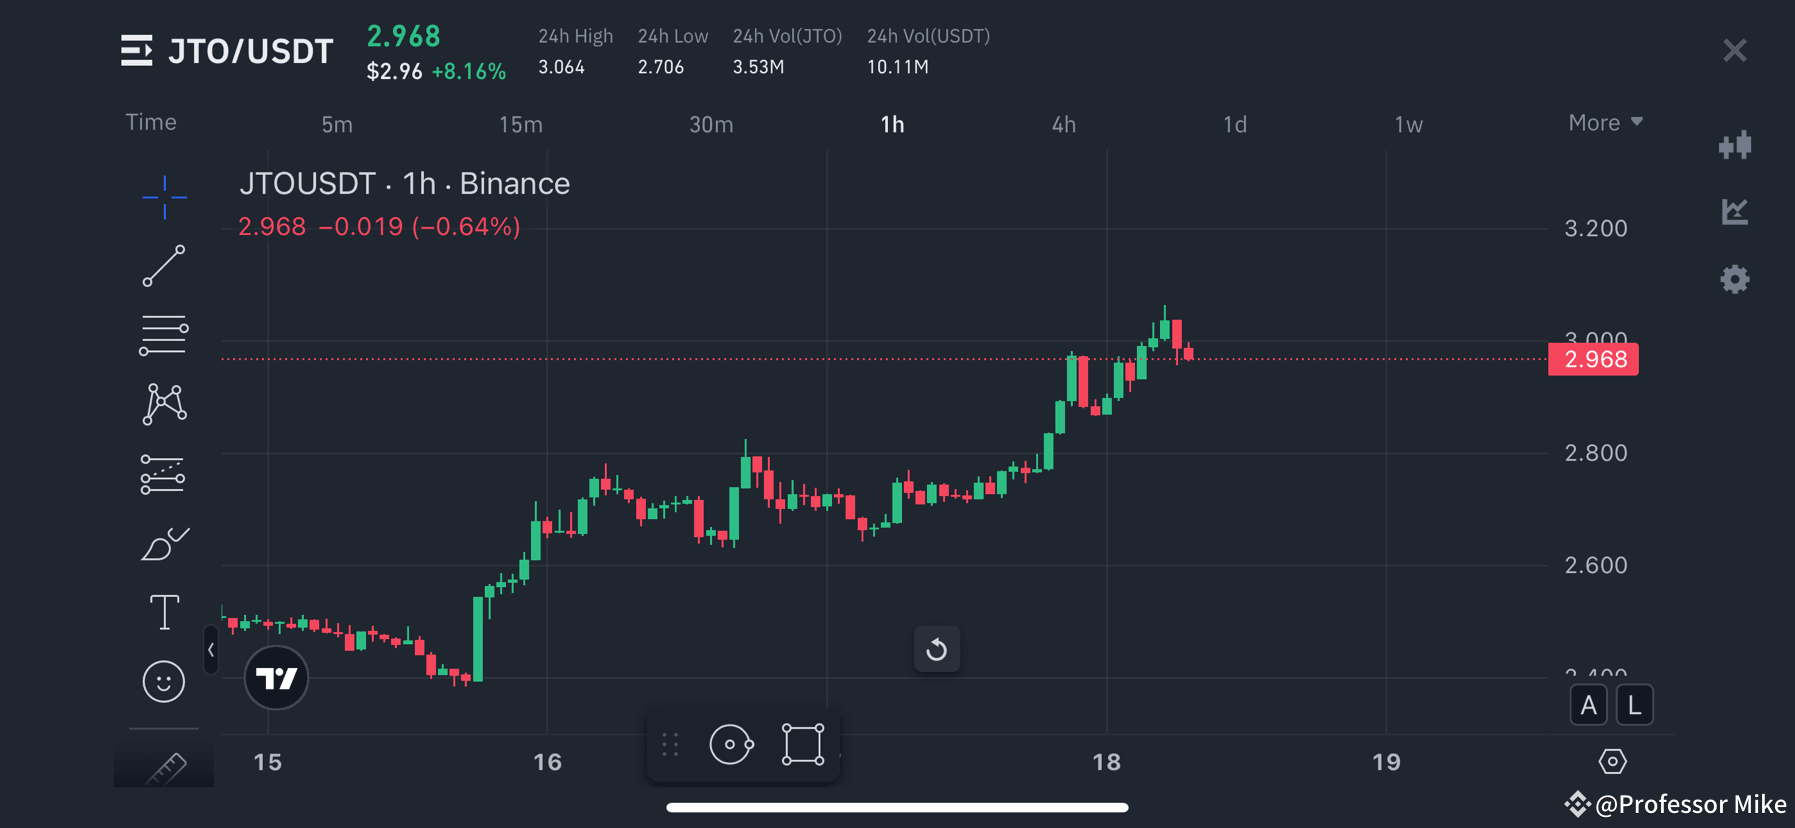Click the chart reset/refresh button

coord(937,649)
